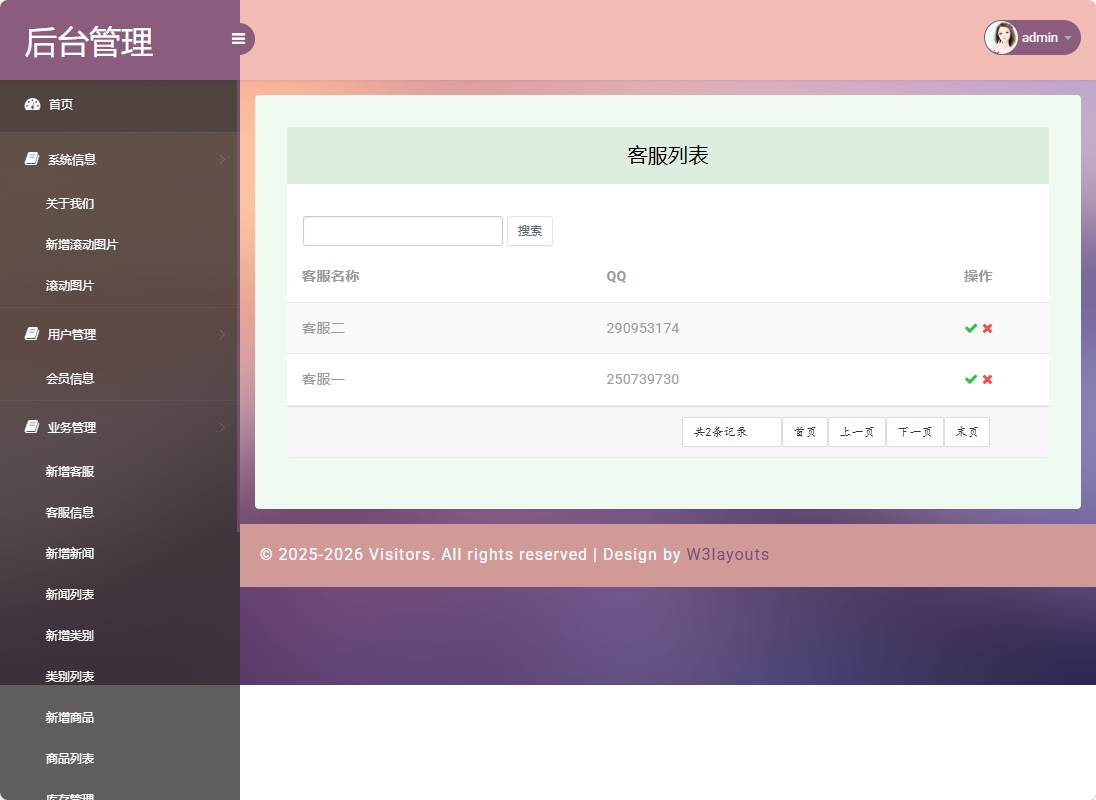Open 新增客服 from the sidebar
The image size is (1096, 800).
[x=69, y=471]
